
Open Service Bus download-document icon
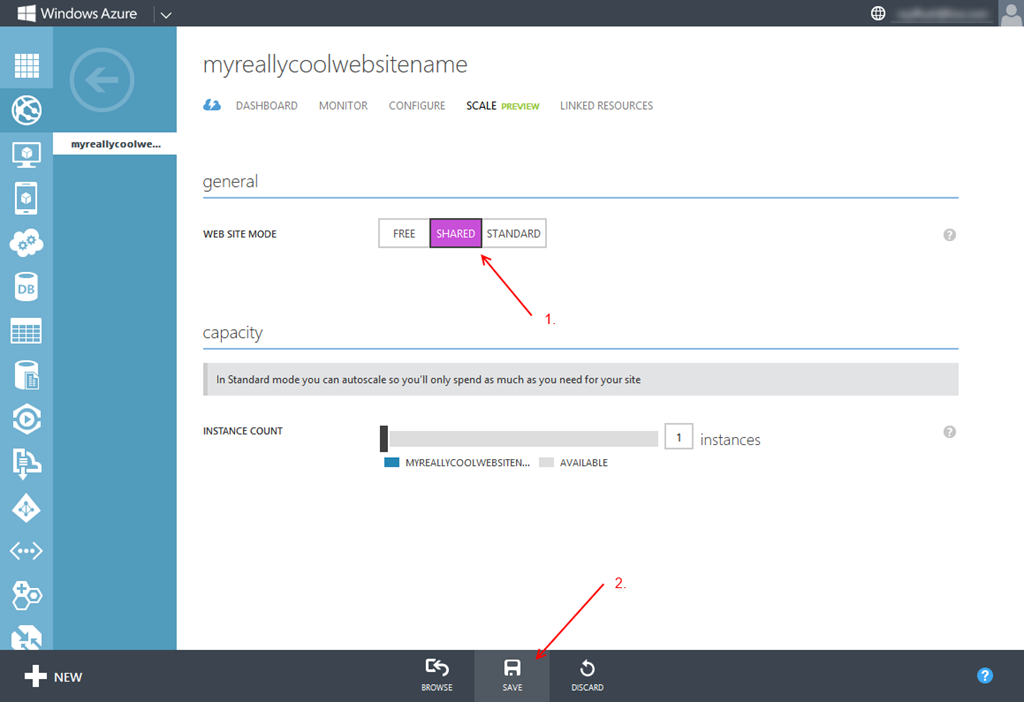tap(26, 464)
